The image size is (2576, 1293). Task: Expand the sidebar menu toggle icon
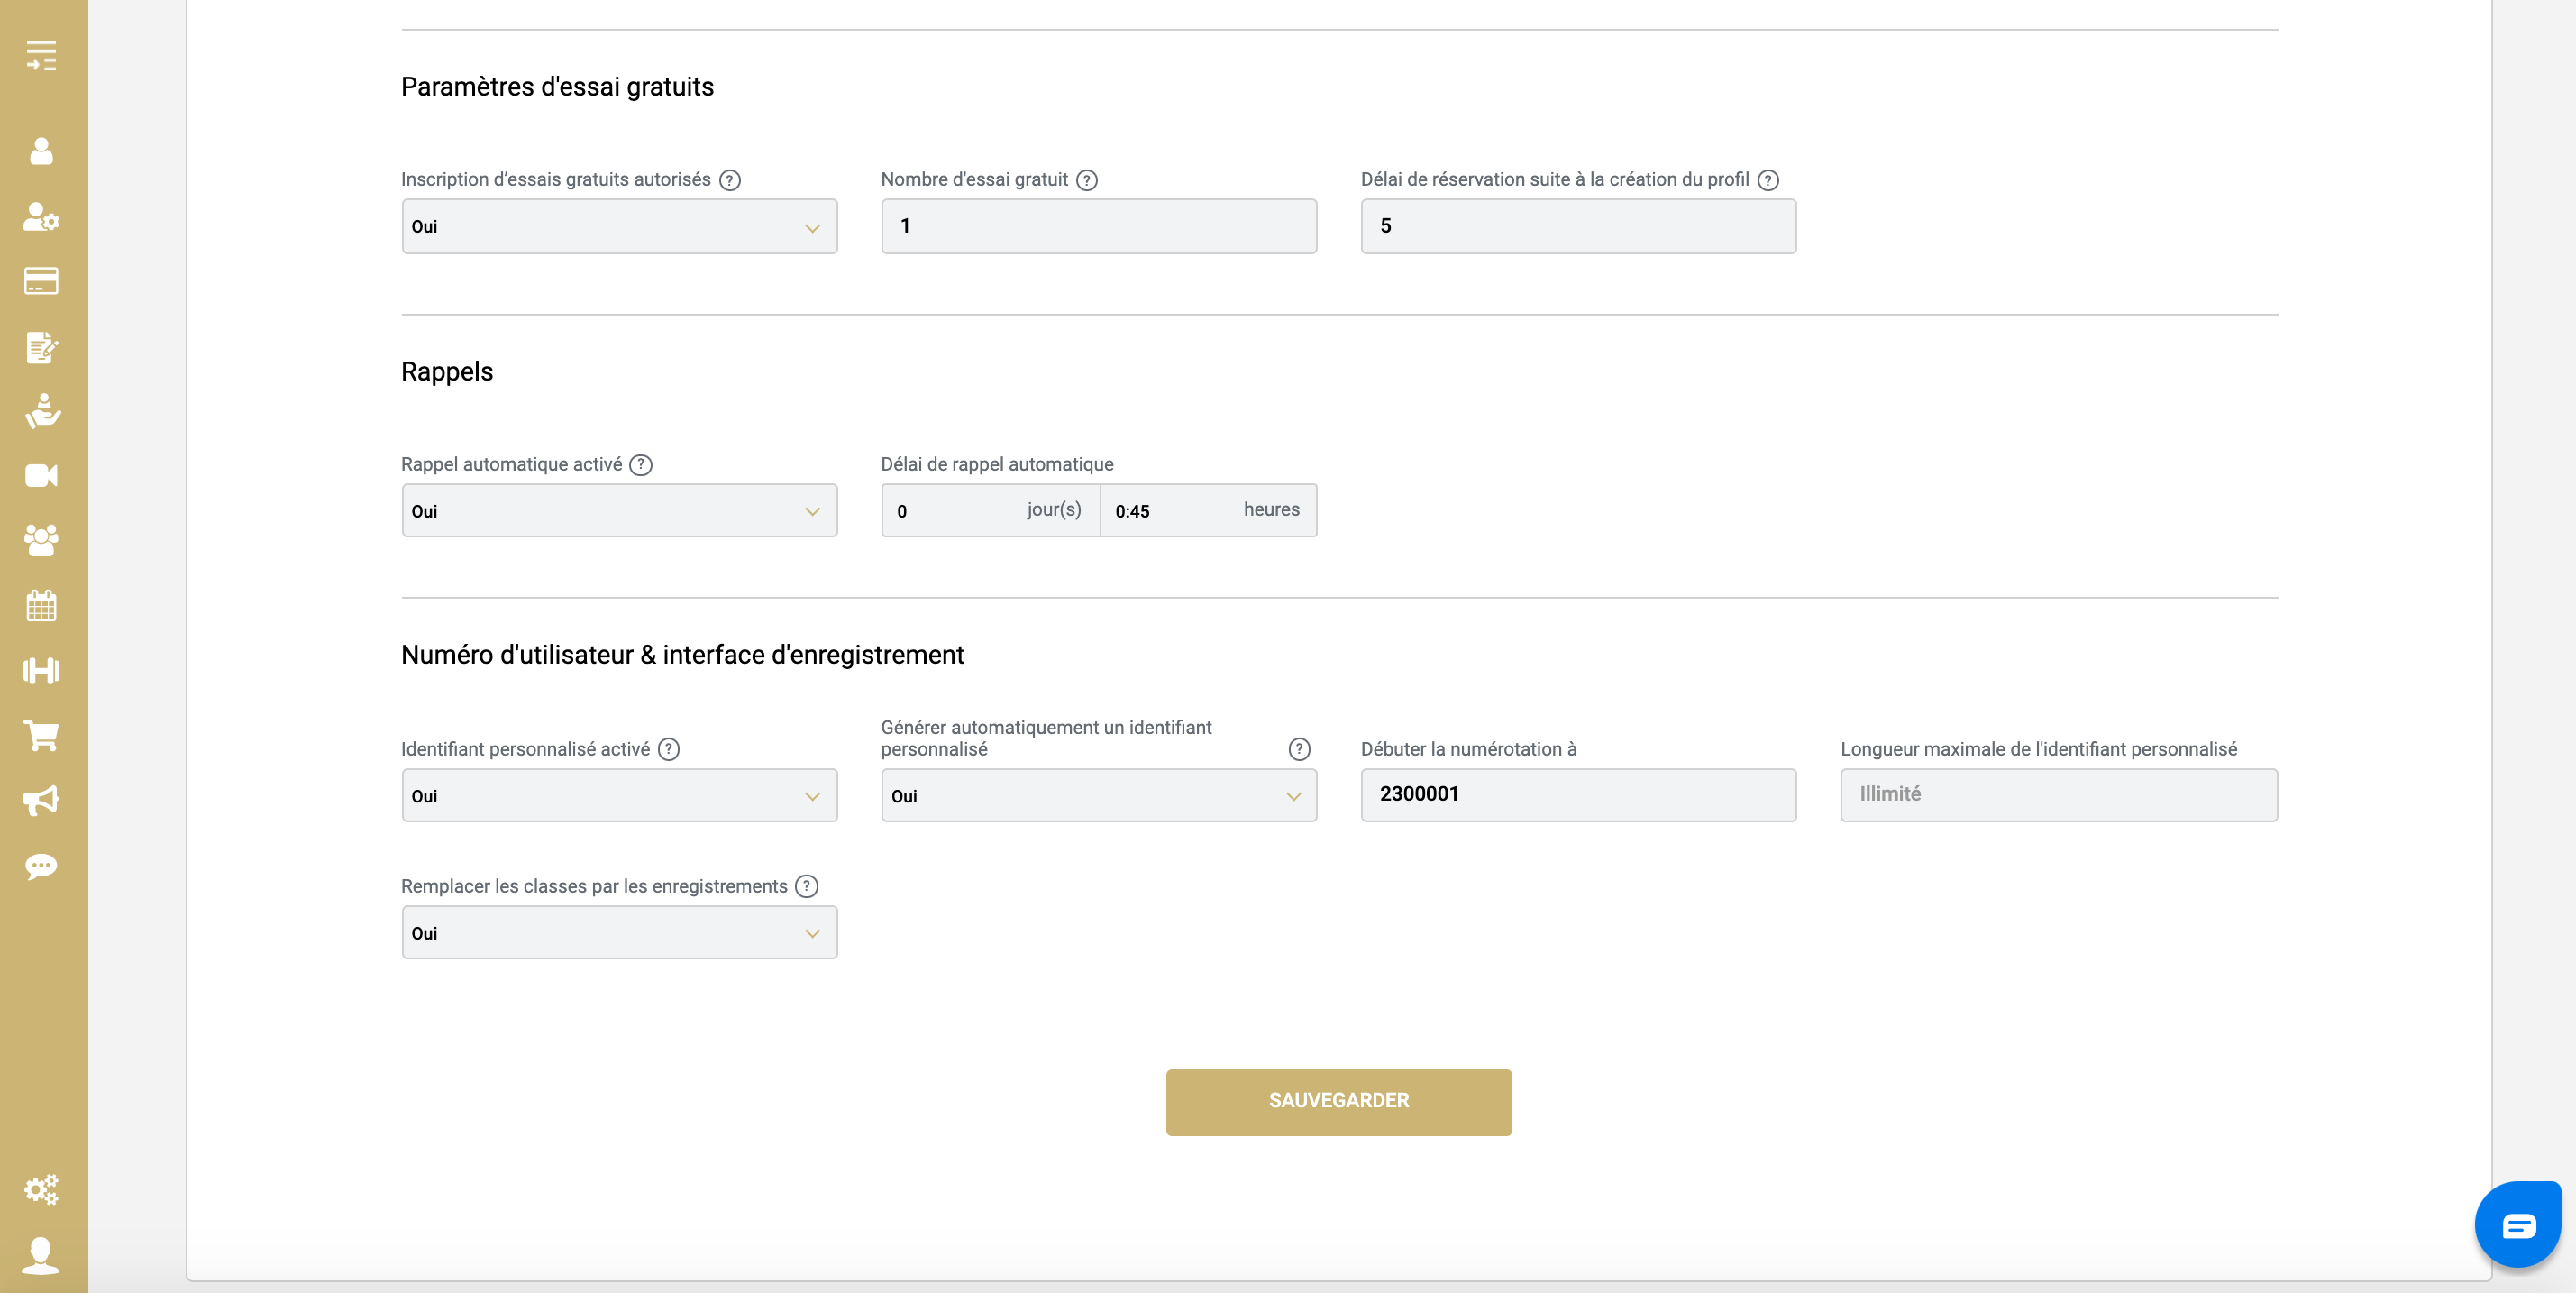41,56
